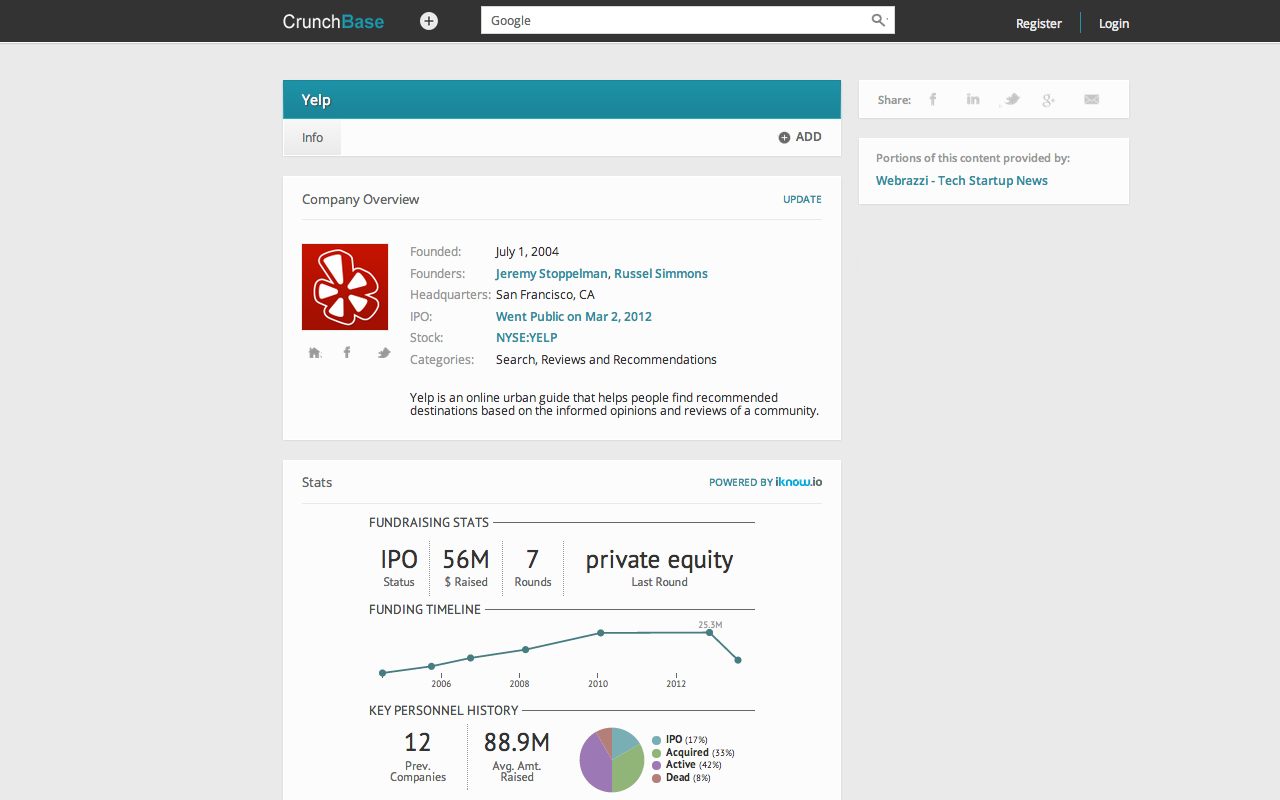The height and width of the screenshot is (800, 1280).
Task: Click the magnifying glass search icon
Action: [879, 20]
